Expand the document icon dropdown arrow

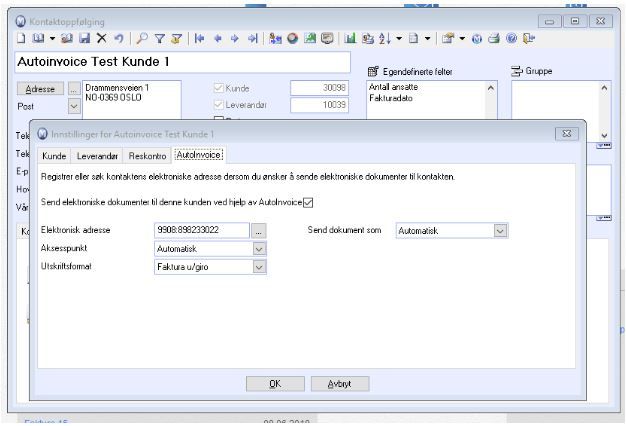[428, 39]
